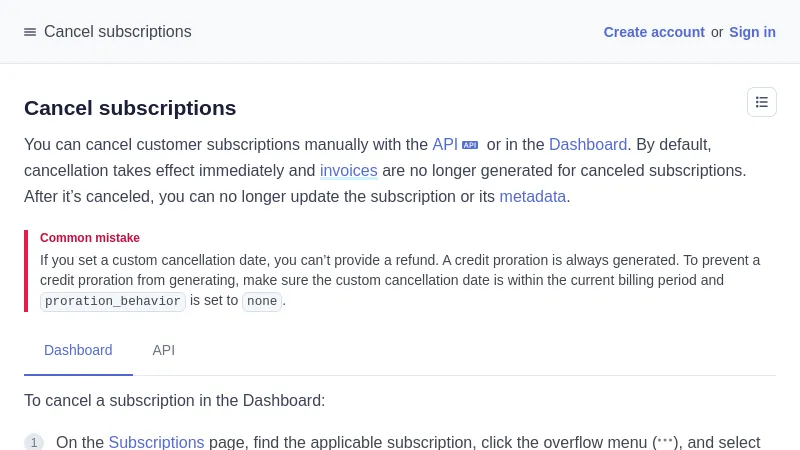
Task: Click the Create account link
Action: point(654,32)
